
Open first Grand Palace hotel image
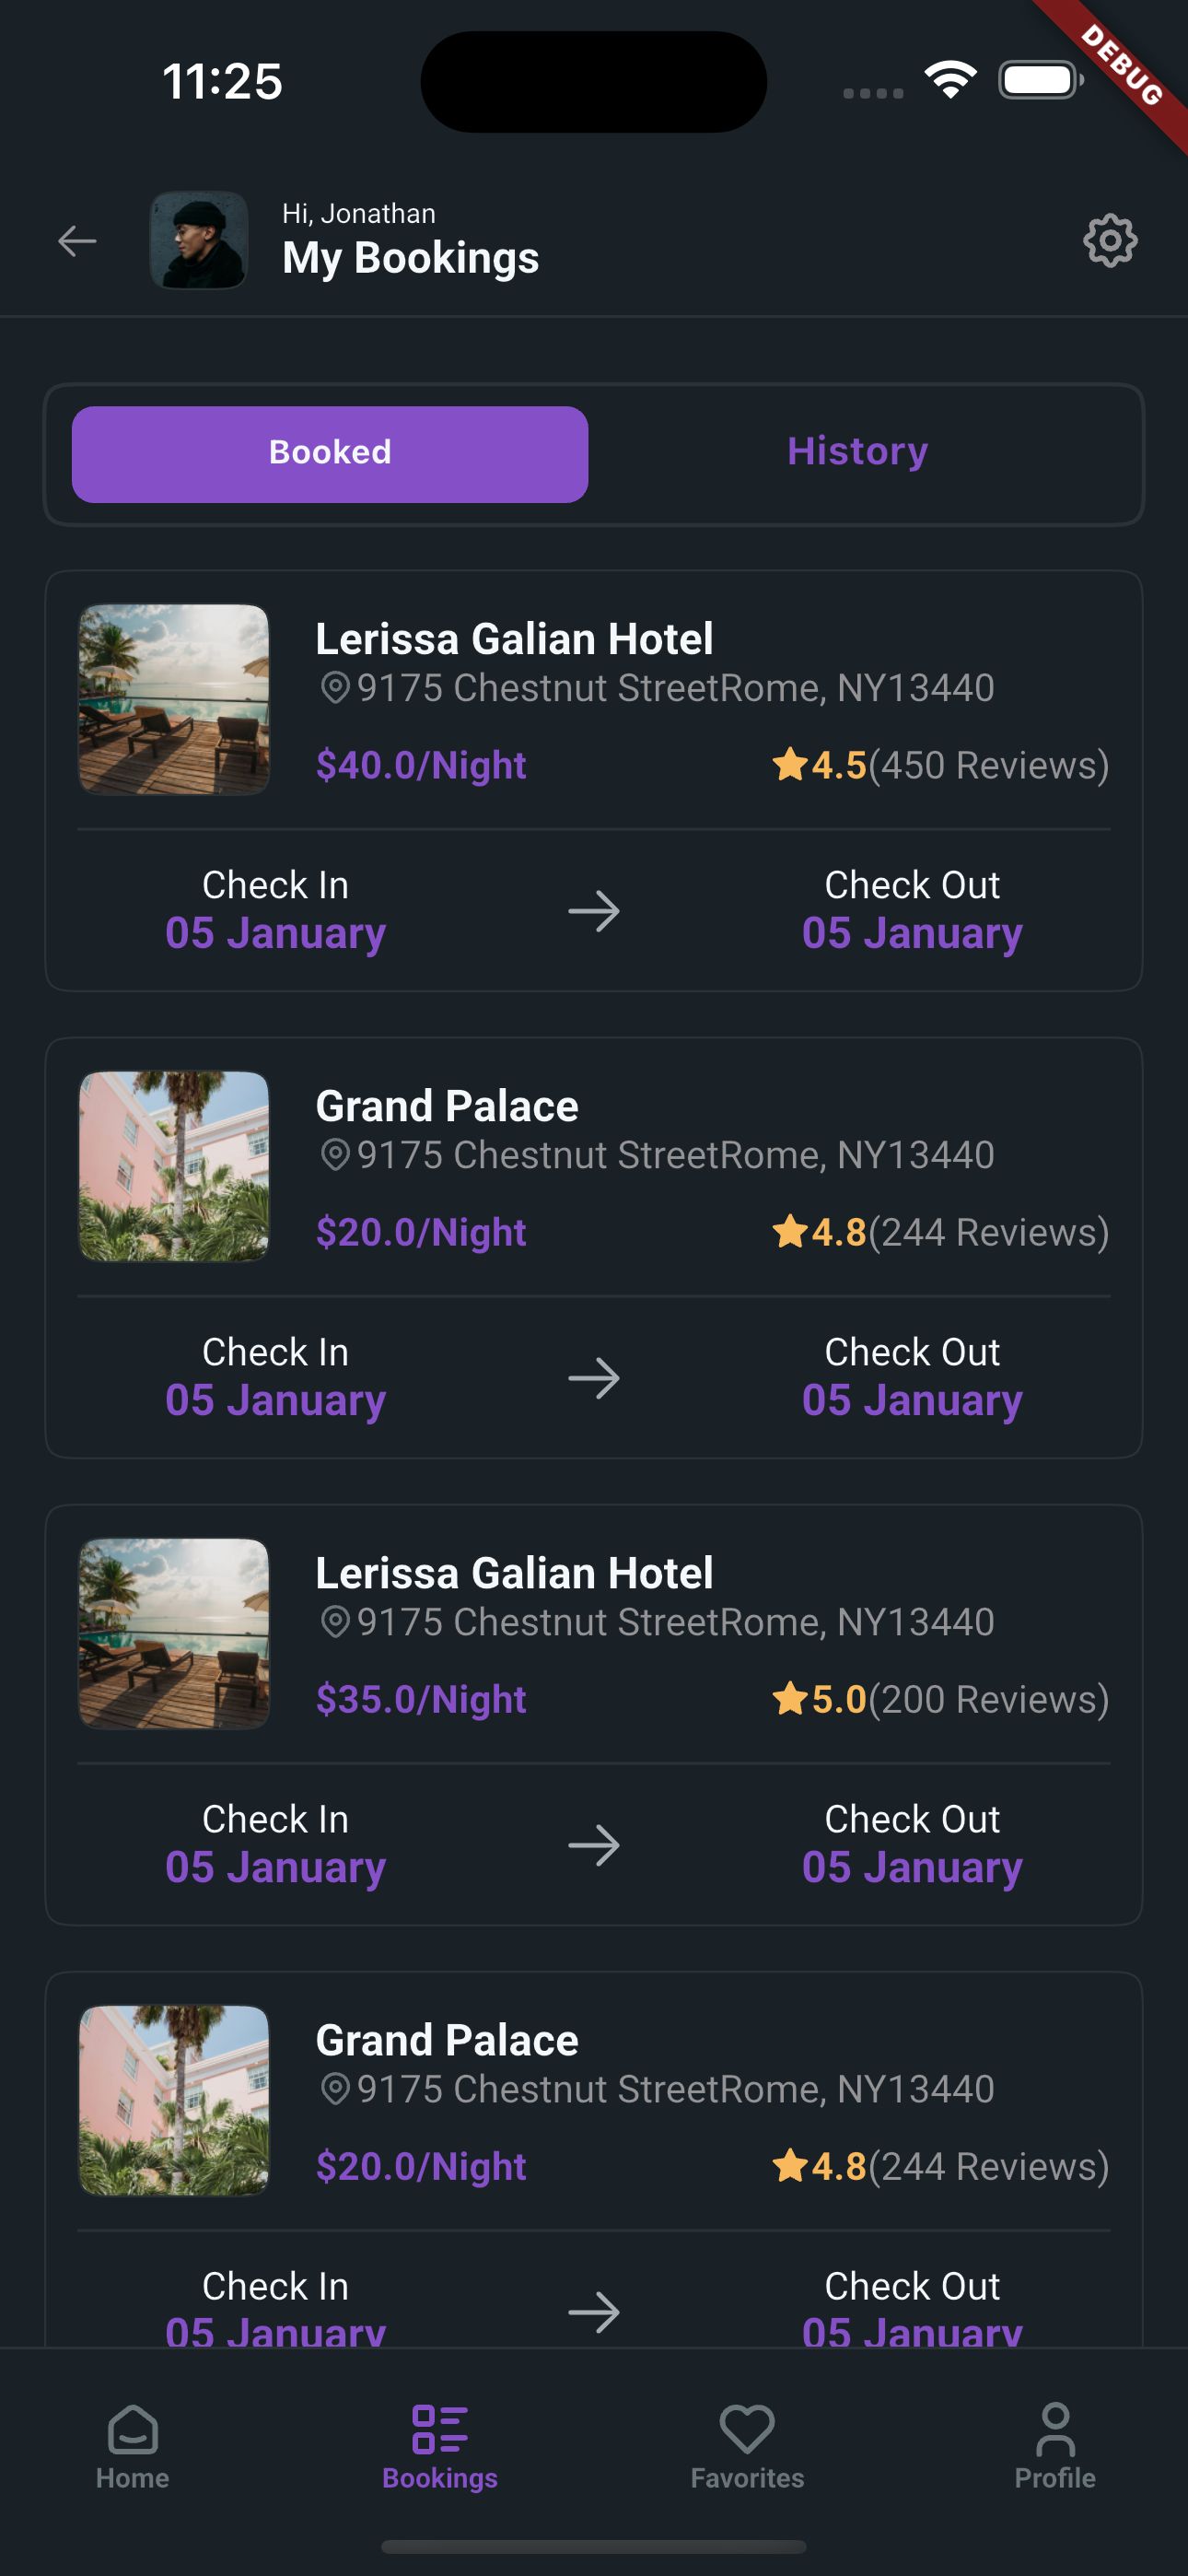[x=174, y=1167]
